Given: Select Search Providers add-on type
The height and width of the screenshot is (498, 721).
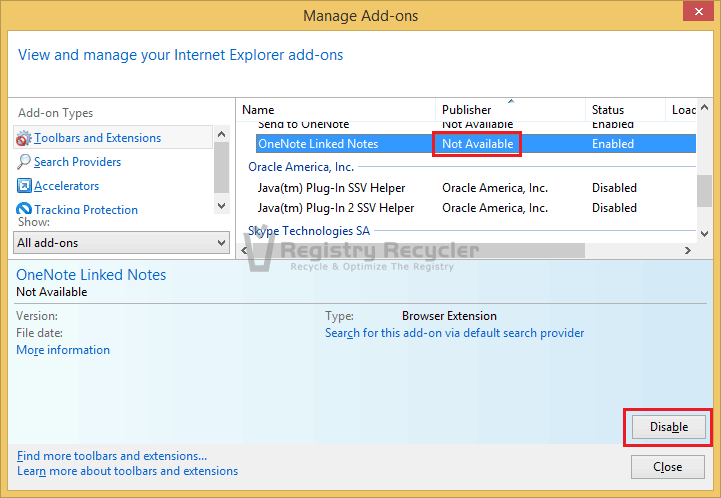Looking at the screenshot, I should pyautogui.click(x=77, y=162).
